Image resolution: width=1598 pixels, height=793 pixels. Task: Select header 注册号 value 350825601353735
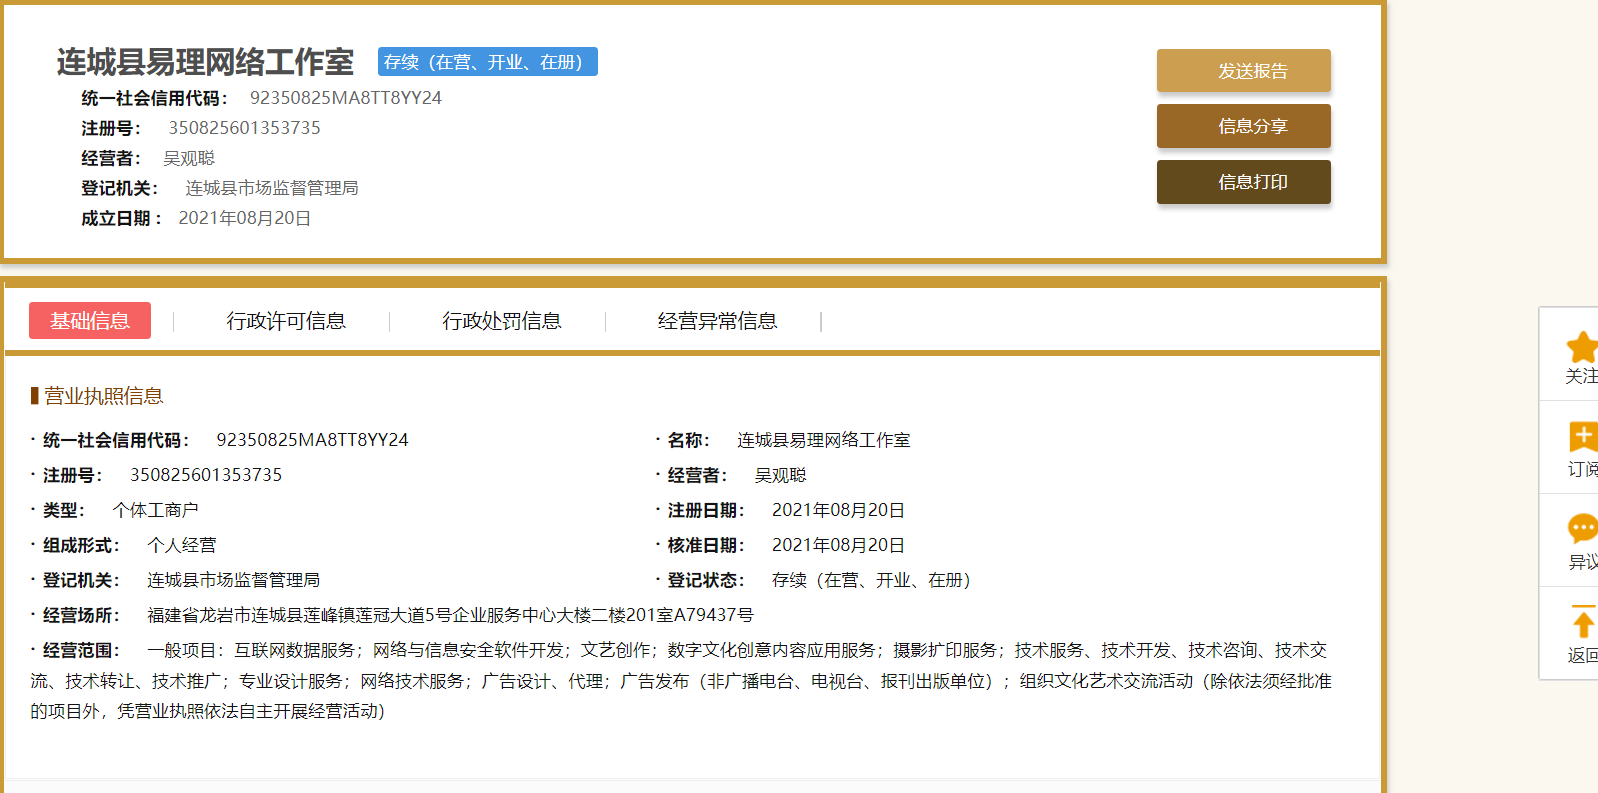click(x=245, y=128)
